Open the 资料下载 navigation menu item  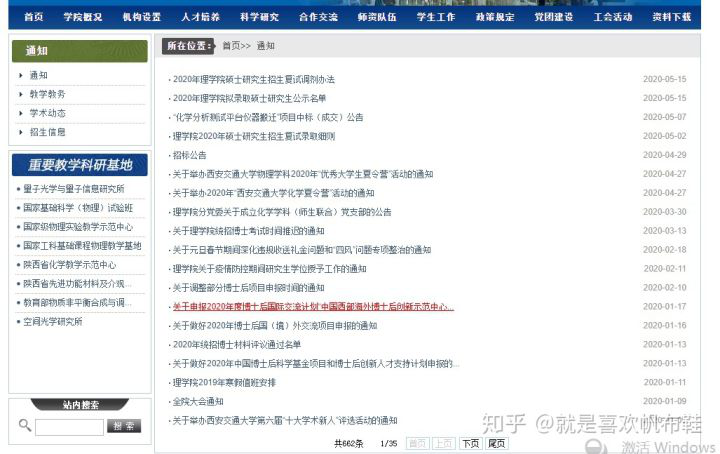[x=671, y=17]
